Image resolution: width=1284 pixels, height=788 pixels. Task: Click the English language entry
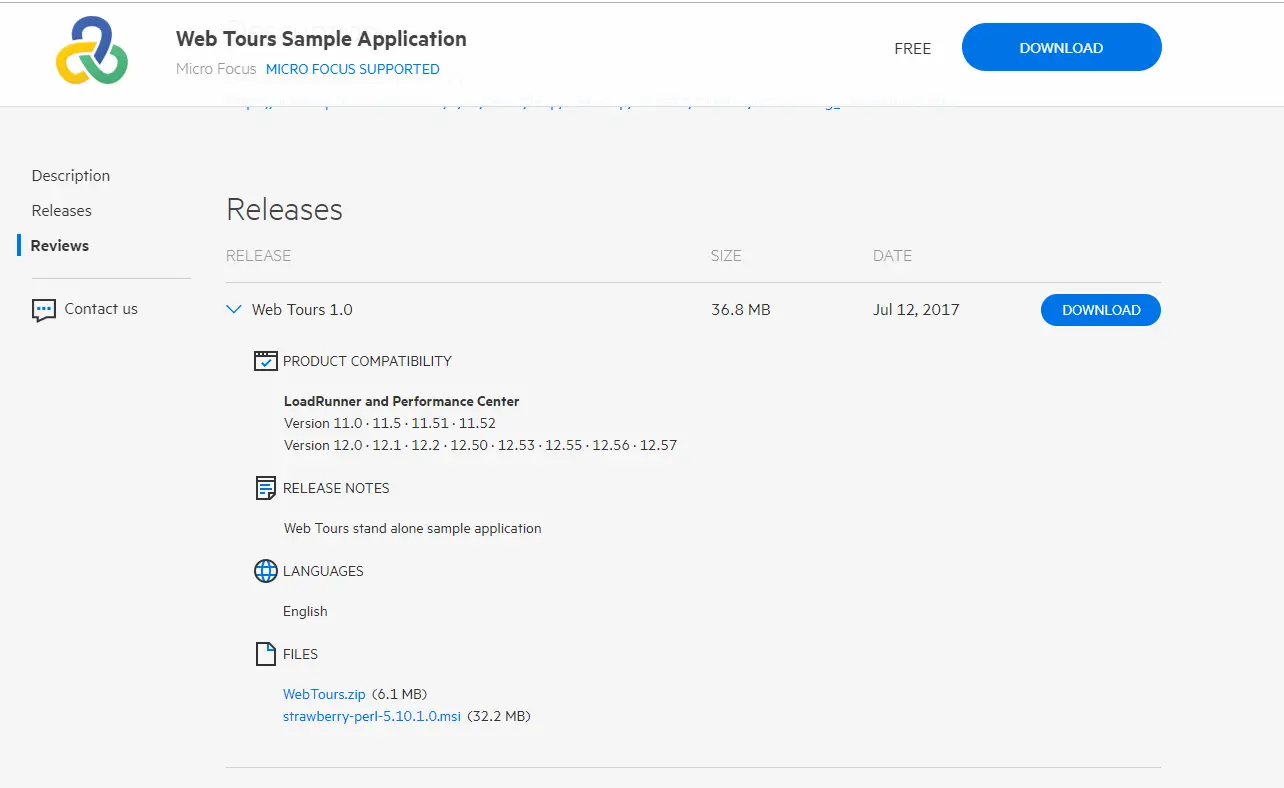[x=306, y=611]
